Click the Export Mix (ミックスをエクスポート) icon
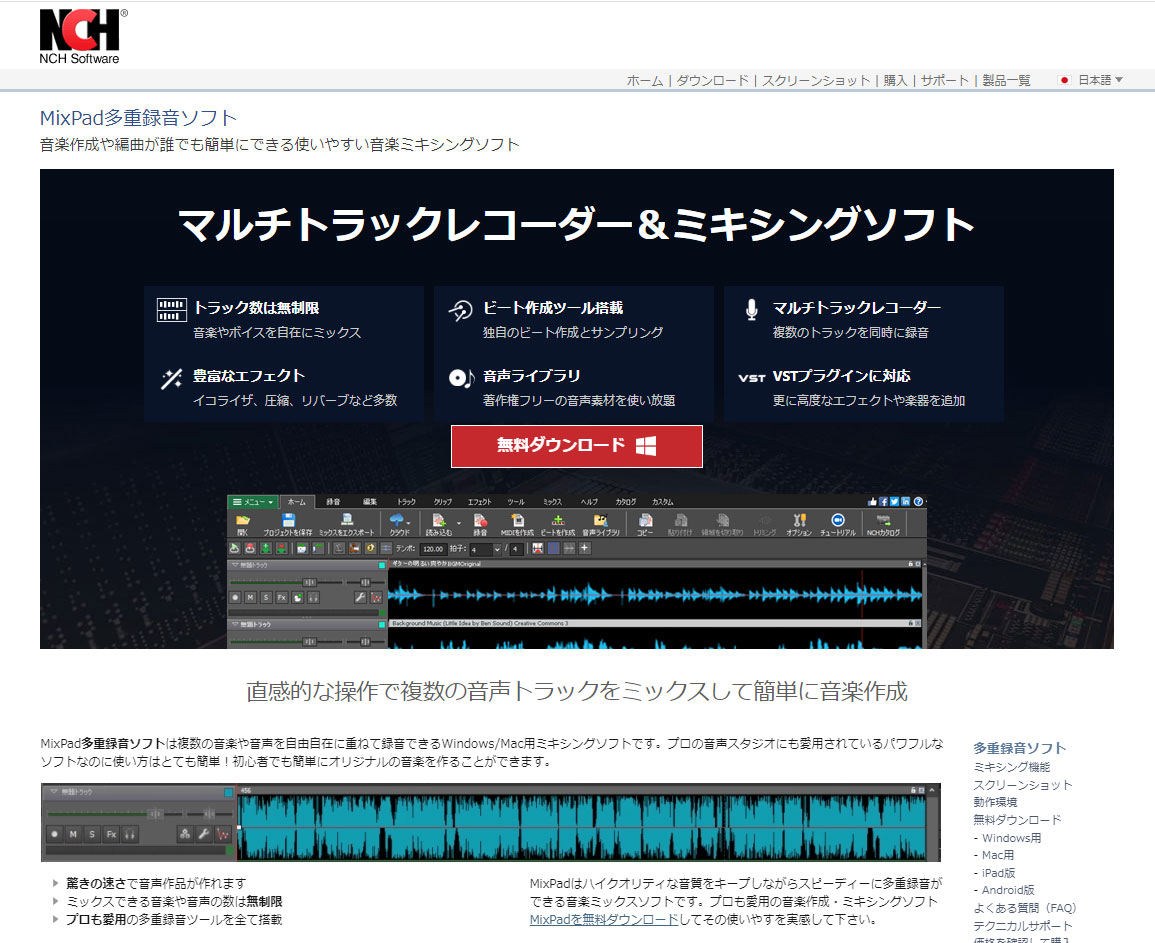This screenshot has width=1155, height=943. pos(347,520)
